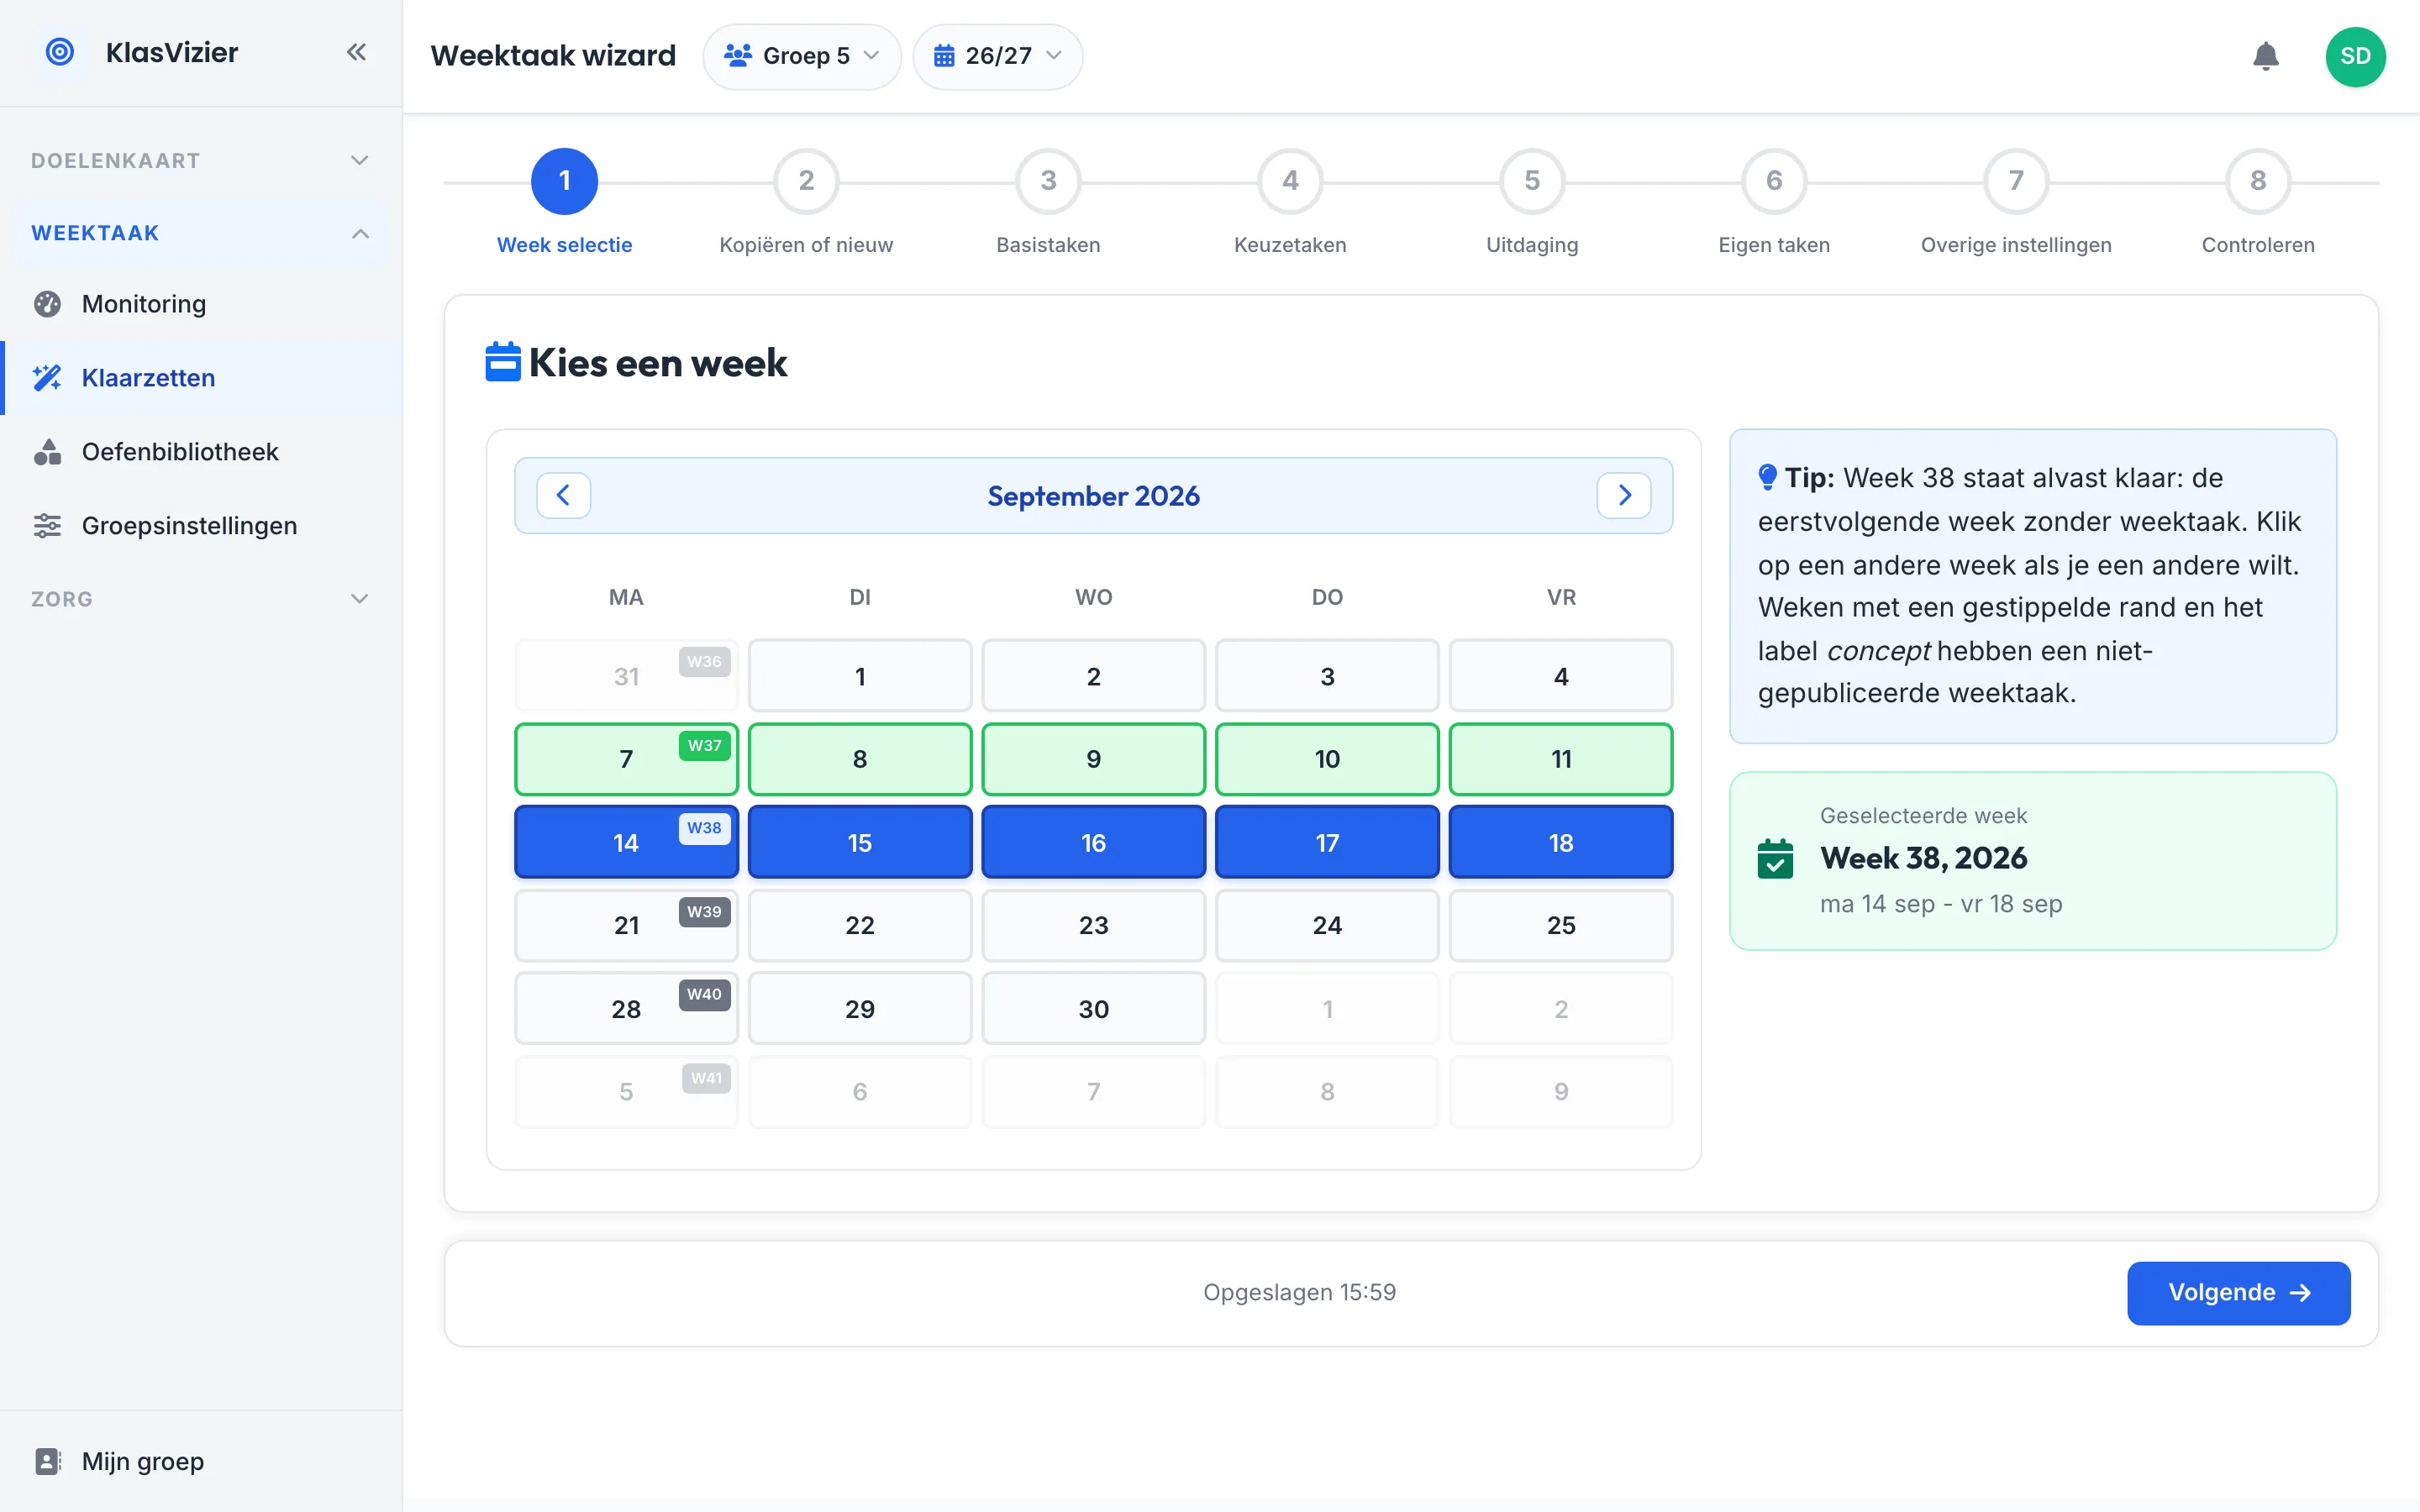The height and width of the screenshot is (1512, 2420).
Task: Click the KlasVizier logo icon
Action: click(60, 52)
